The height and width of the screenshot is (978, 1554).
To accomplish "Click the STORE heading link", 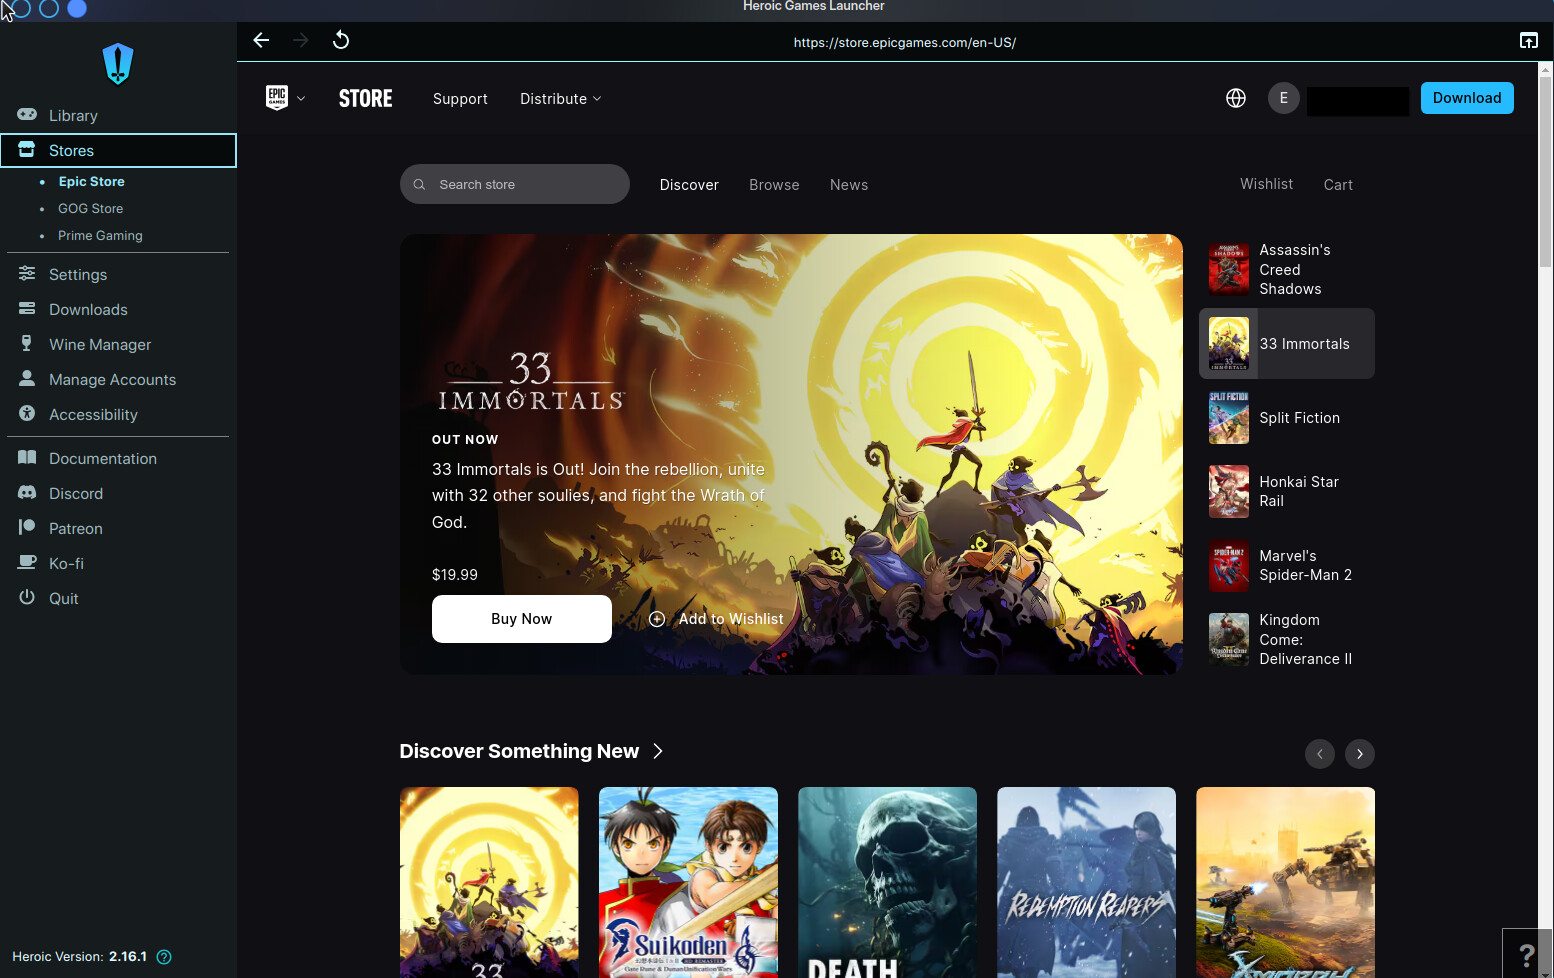I will pyautogui.click(x=366, y=98).
